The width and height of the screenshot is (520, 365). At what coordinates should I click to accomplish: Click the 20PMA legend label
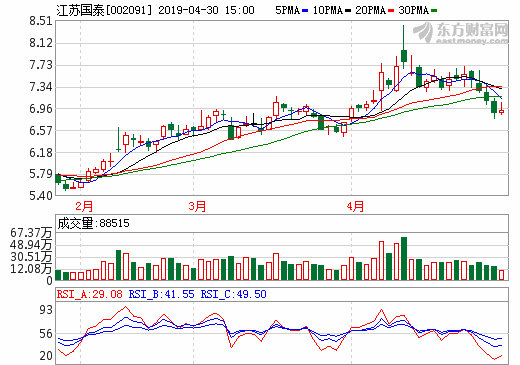pyautogui.click(x=370, y=11)
